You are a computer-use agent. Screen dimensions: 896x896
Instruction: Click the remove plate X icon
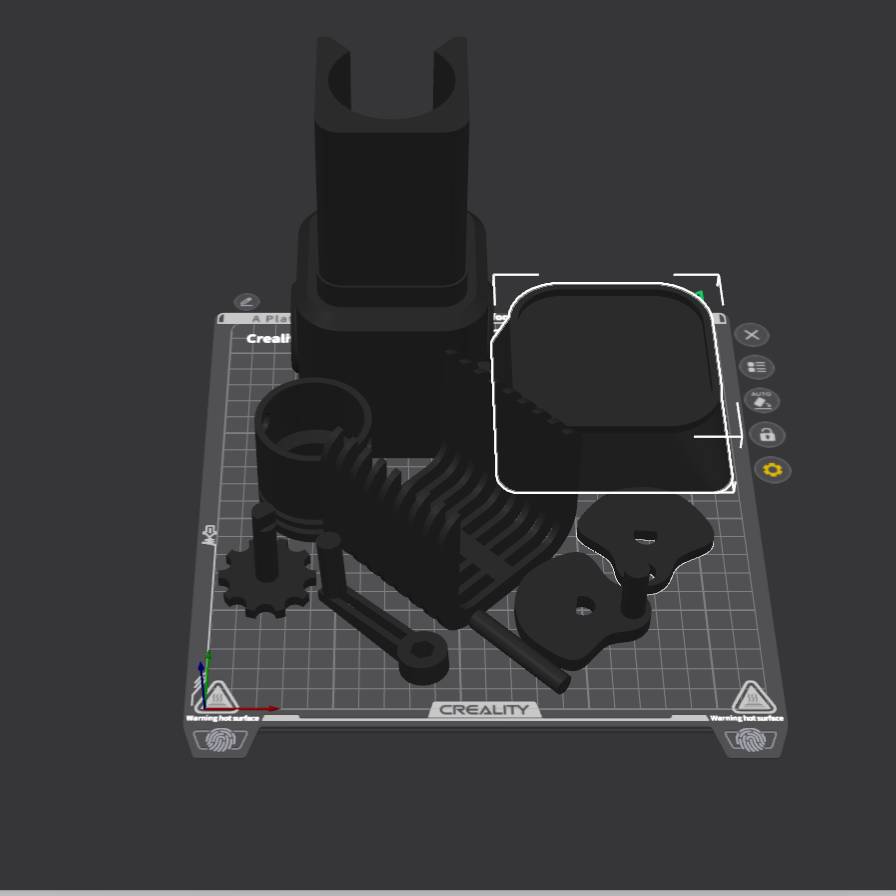pos(752,335)
